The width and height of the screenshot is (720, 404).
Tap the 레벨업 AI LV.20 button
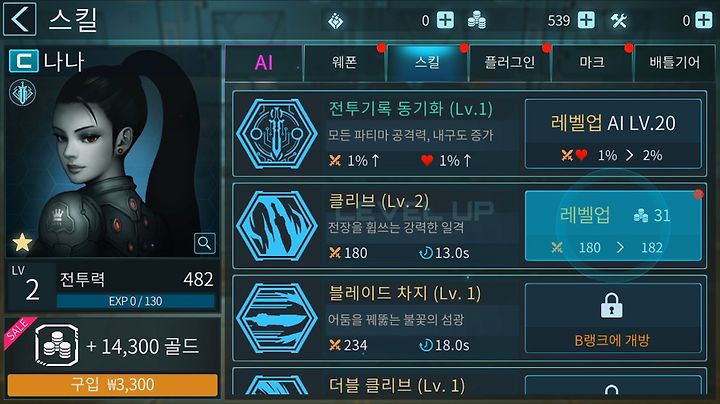tap(613, 134)
